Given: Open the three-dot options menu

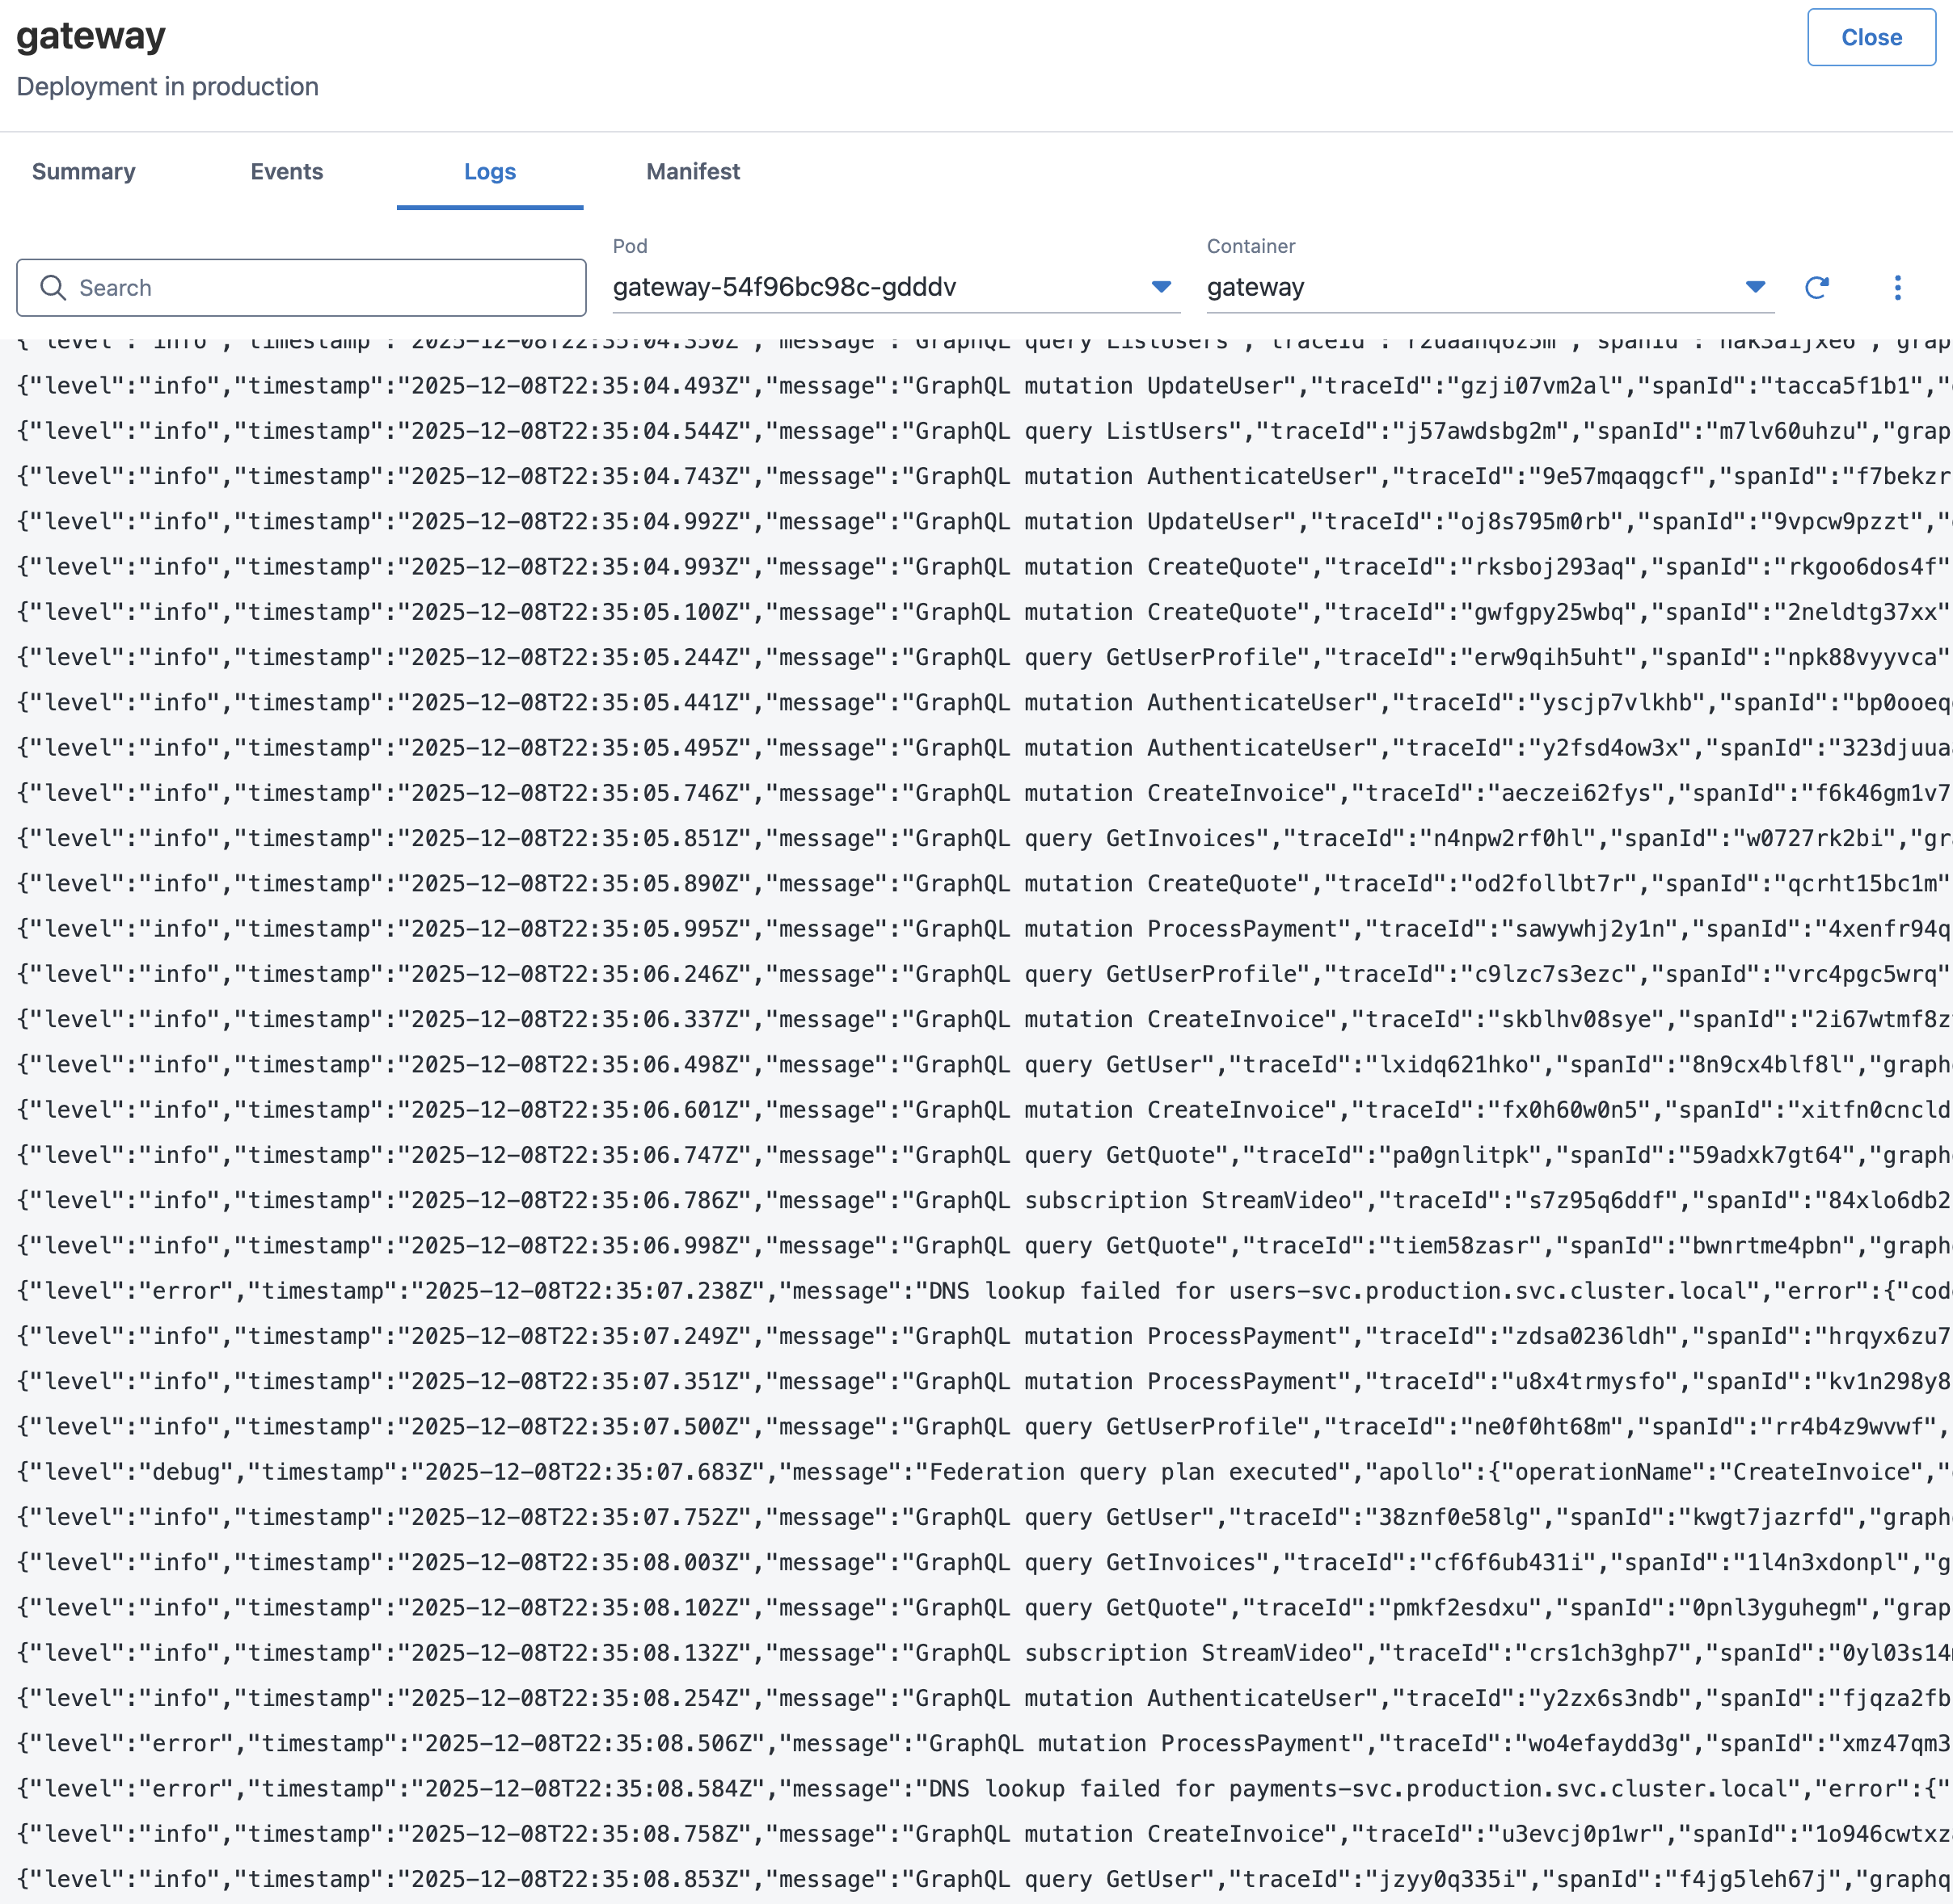Looking at the screenshot, I should click(x=1896, y=287).
